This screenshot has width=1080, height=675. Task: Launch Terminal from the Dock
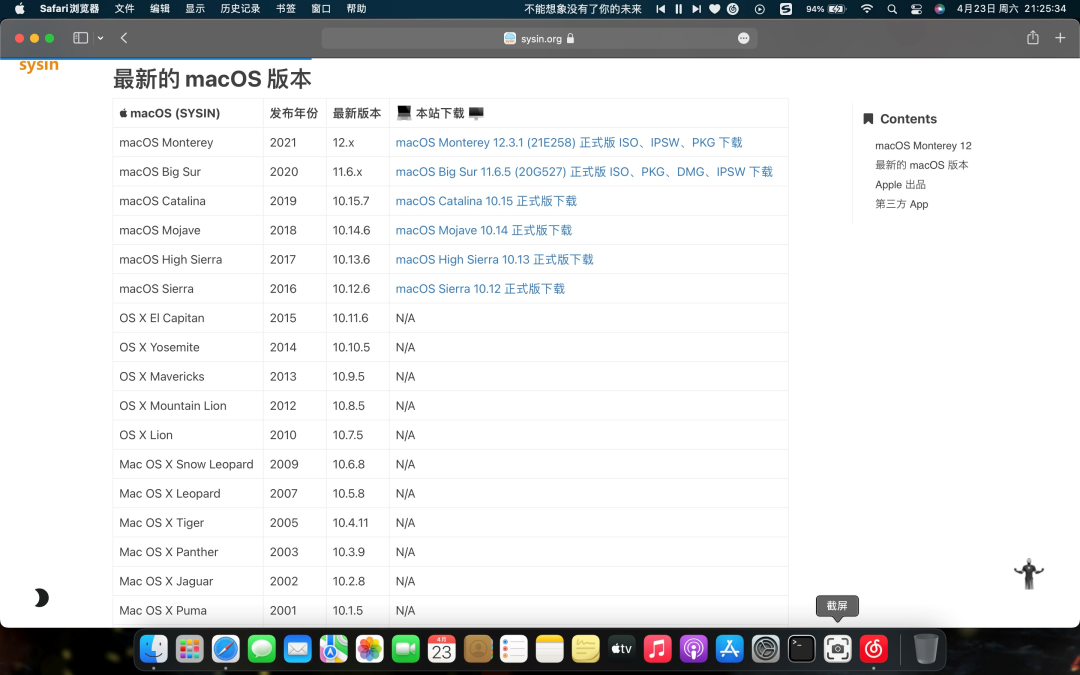[801, 649]
